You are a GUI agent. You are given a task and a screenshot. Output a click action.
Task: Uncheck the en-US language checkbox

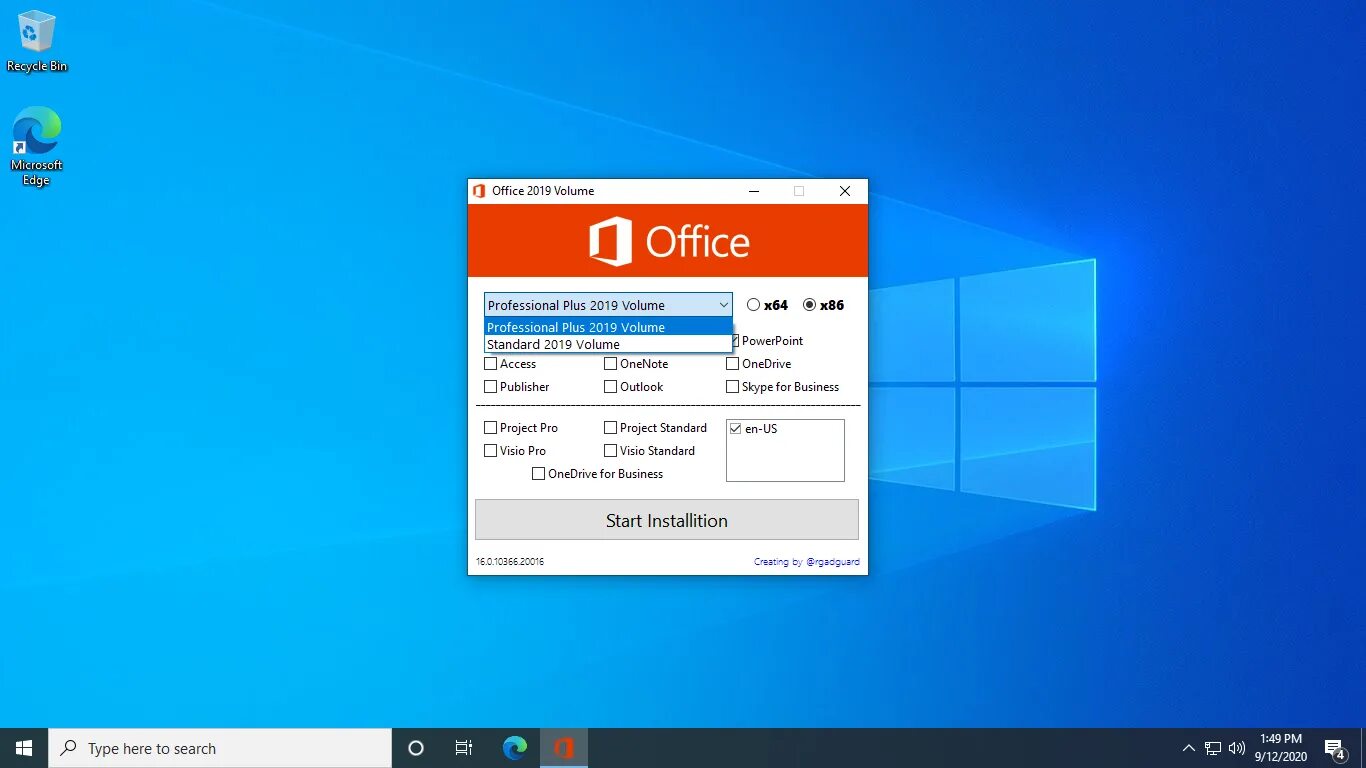[x=736, y=429]
